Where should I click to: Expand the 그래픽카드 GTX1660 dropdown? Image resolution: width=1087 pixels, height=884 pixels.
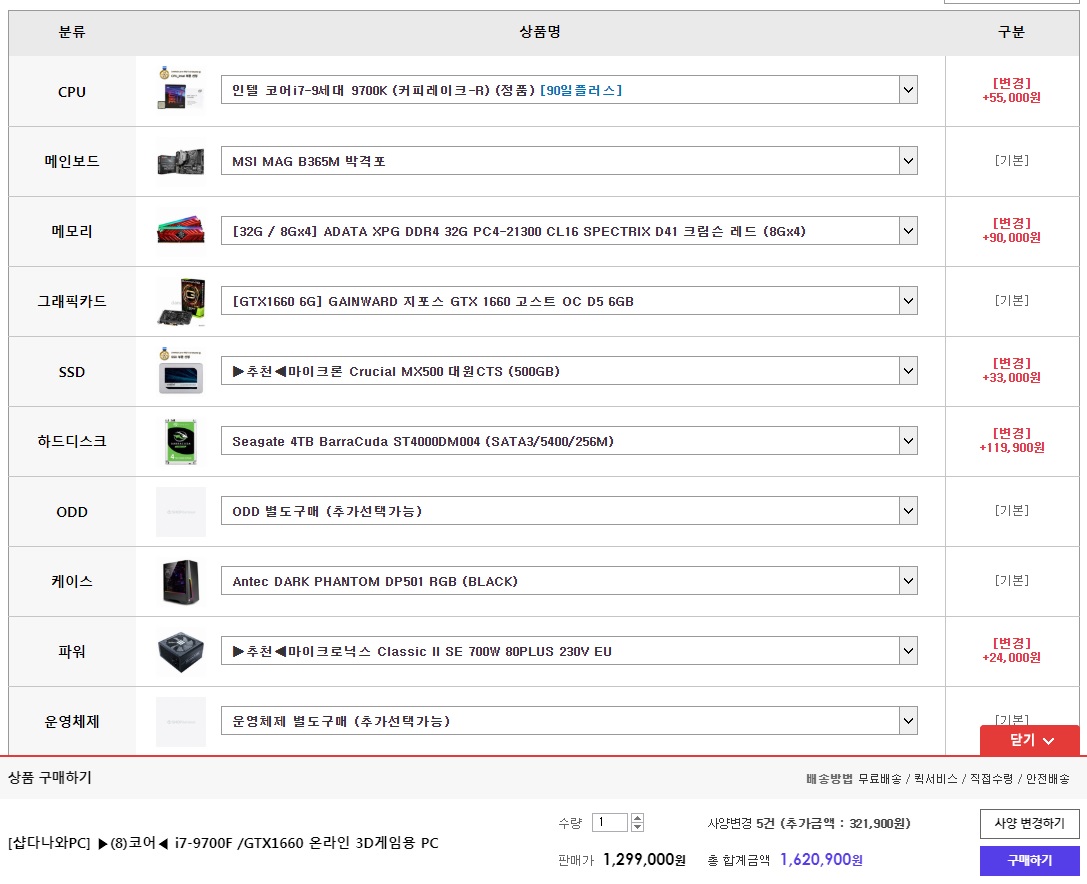569,301
